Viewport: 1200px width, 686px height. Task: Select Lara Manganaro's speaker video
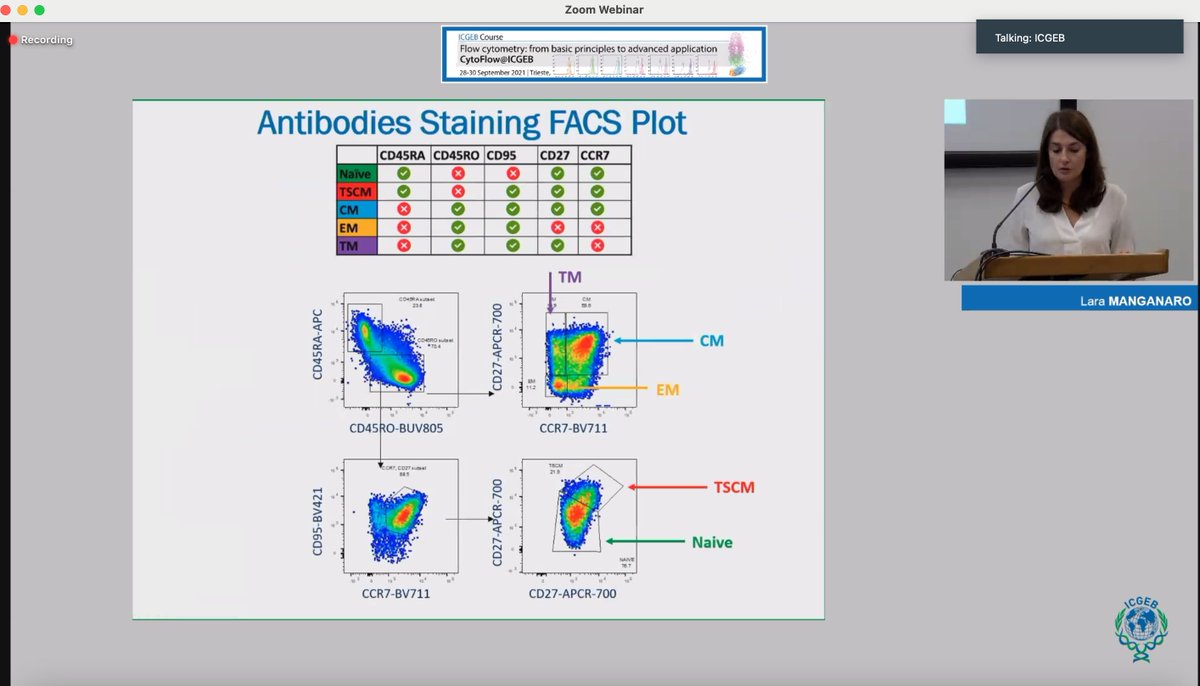[x=1069, y=190]
